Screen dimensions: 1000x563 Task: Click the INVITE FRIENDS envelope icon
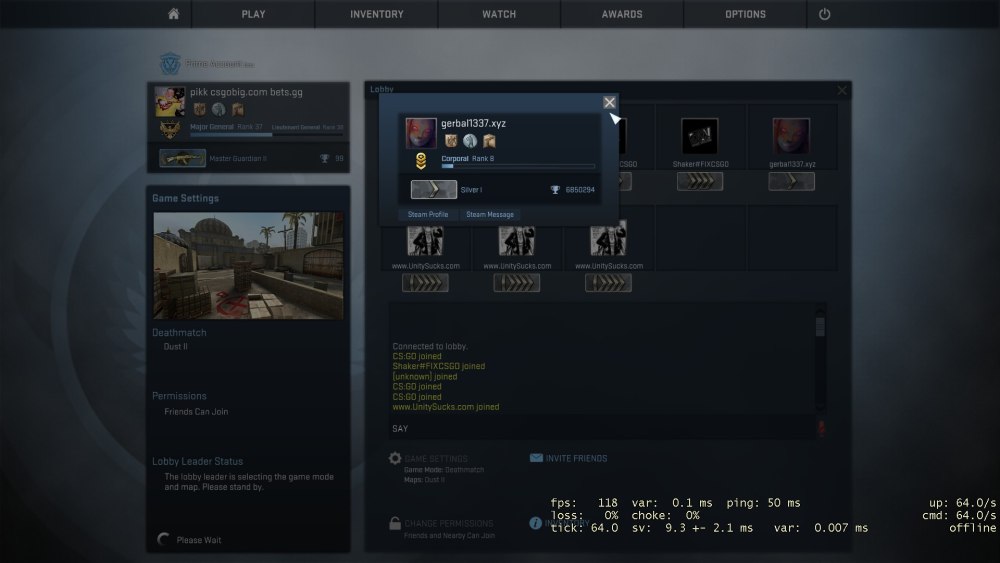coord(536,458)
